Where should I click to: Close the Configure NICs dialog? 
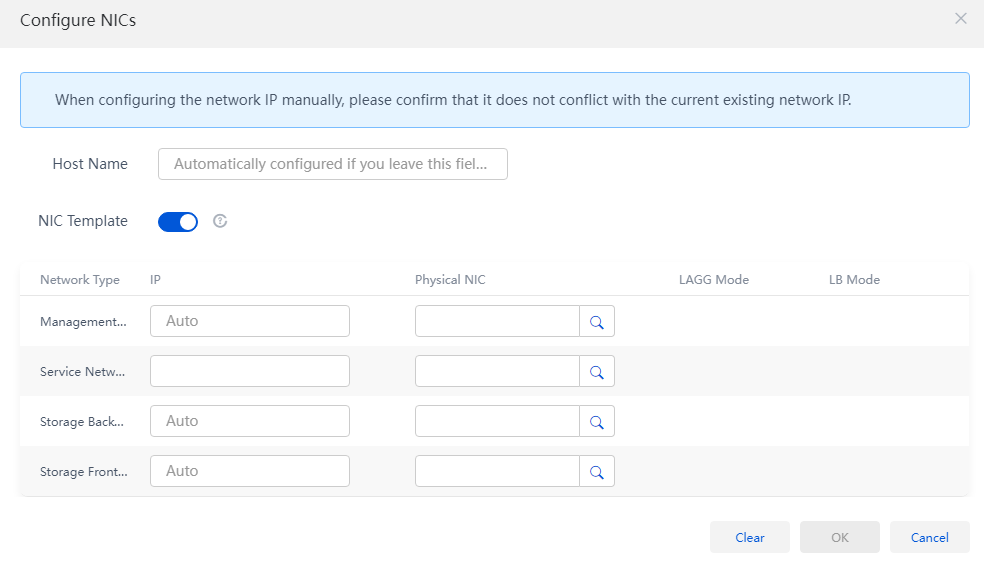(x=961, y=19)
